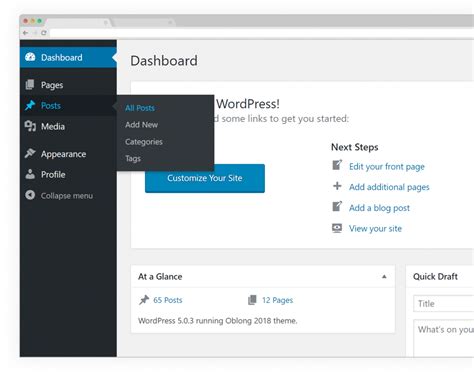The height and width of the screenshot is (376, 474).
Task: Focus the Quick Draft Title field
Action: [444, 303]
